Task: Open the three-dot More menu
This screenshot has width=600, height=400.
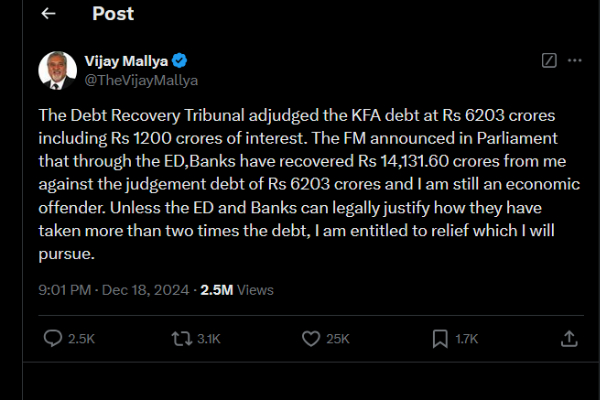Action: (x=574, y=60)
